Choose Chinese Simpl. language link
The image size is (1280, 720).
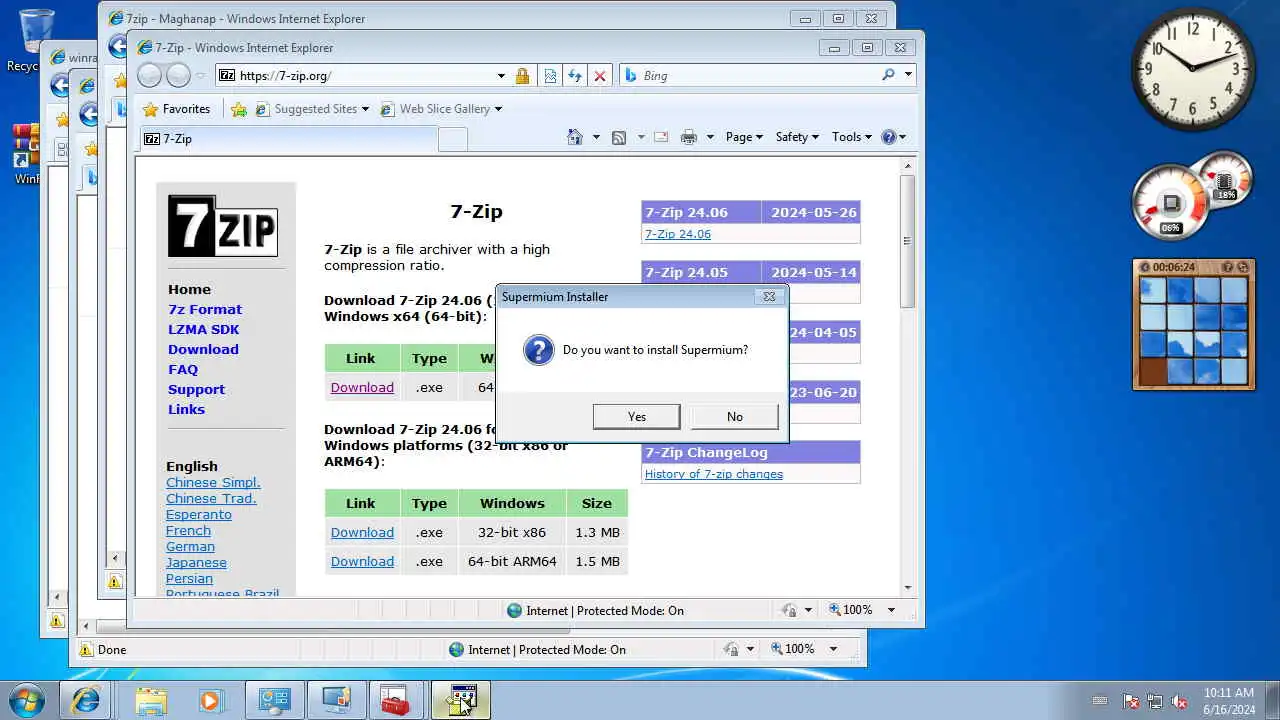[x=213, y=482]
